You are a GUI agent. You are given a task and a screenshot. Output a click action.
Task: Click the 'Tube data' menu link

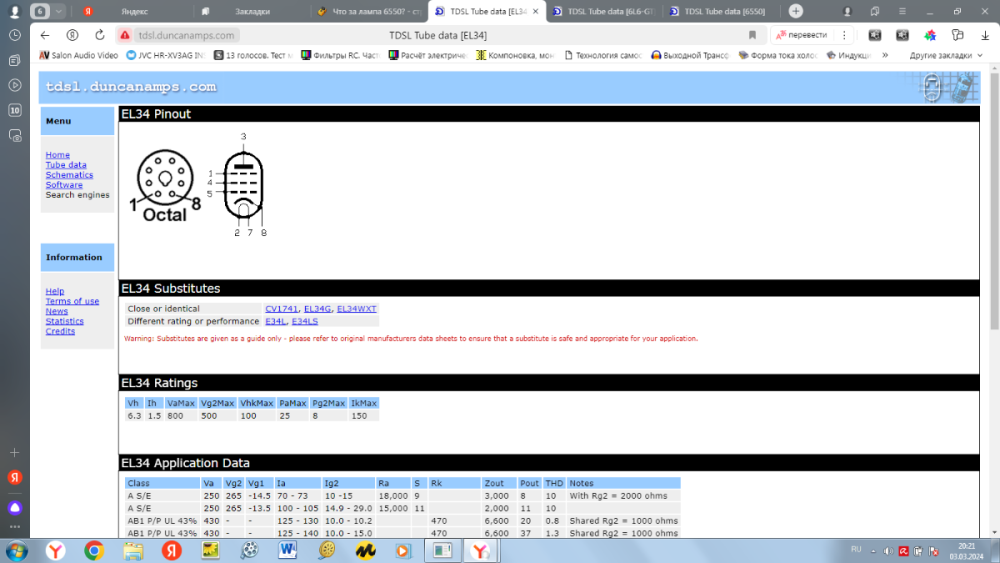pyautogui.click(x=66, y=165)
